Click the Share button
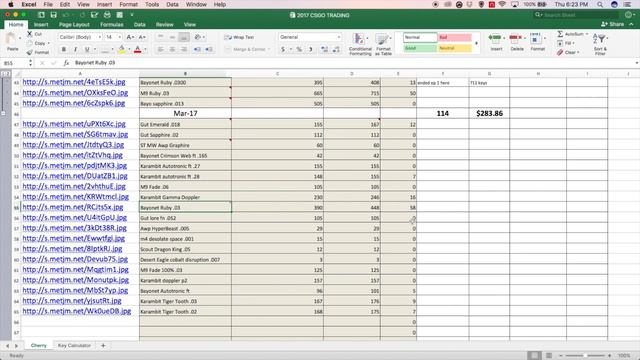This screenshot has width=640, height=360. [612, 24]
